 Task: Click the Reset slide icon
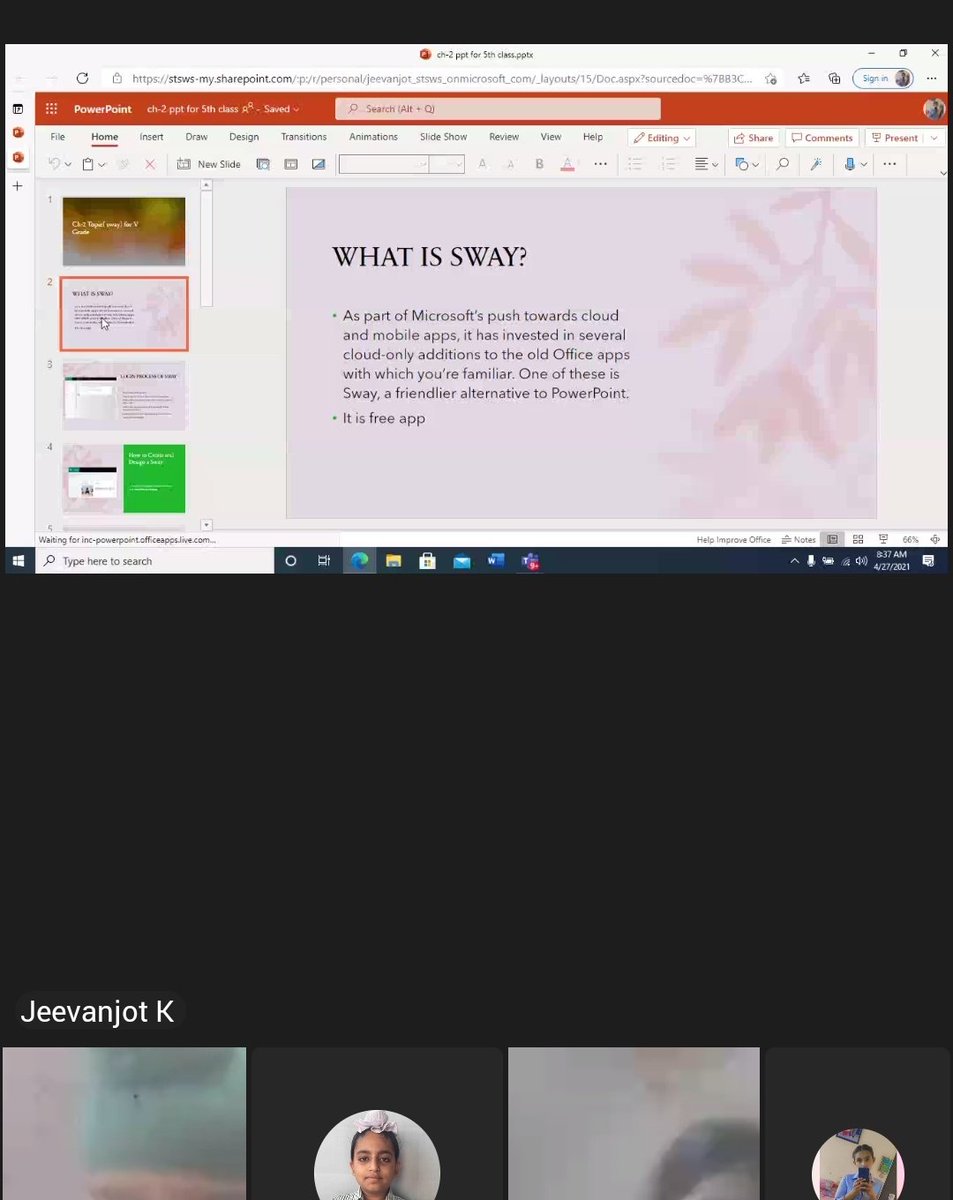point(291,164)
